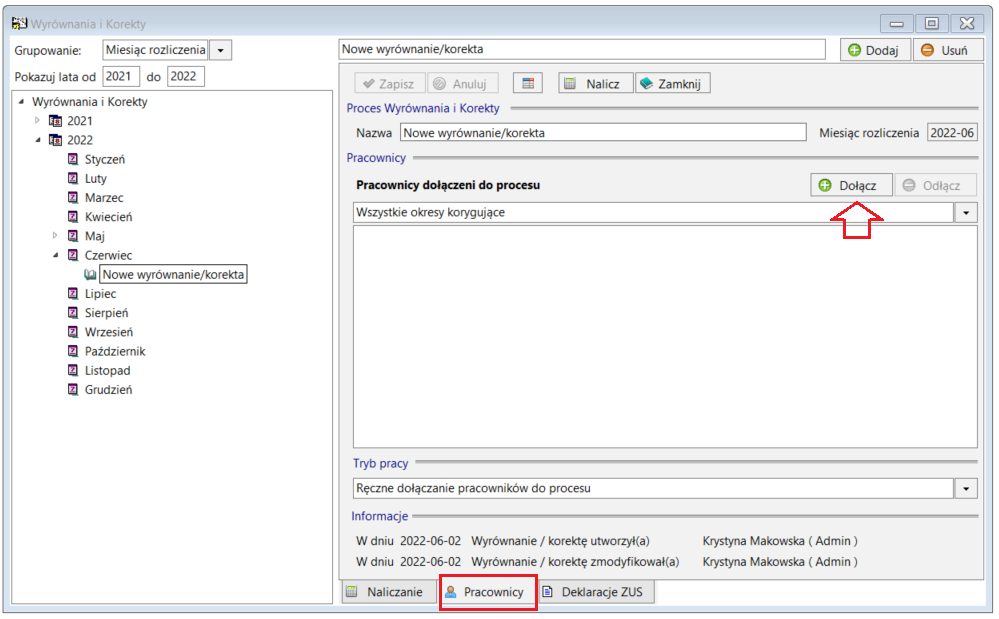Collapse the 2022 tree node

[38, 140]
